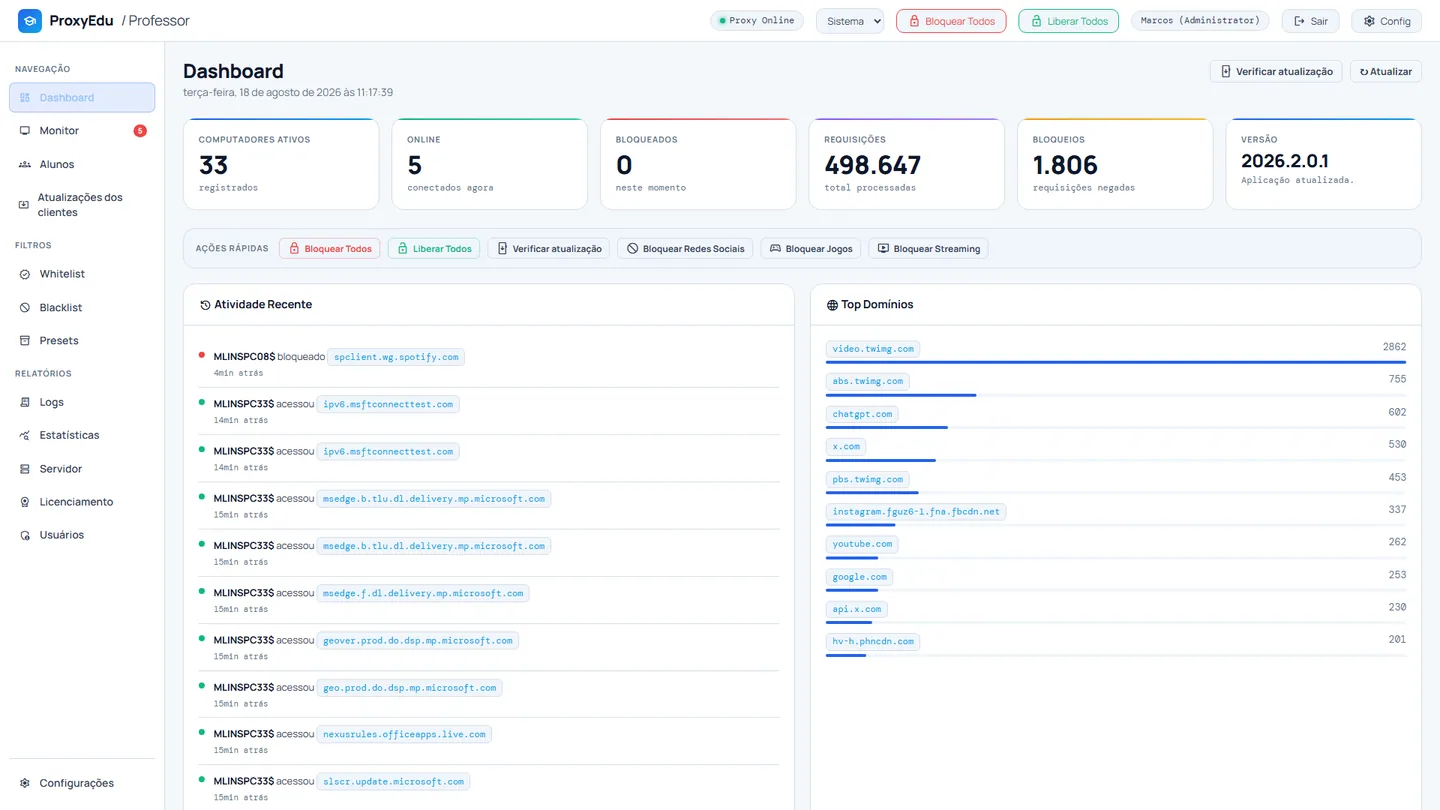Click the Bloquear Streaming quick action
The image size is (1440, 810).
928,249
